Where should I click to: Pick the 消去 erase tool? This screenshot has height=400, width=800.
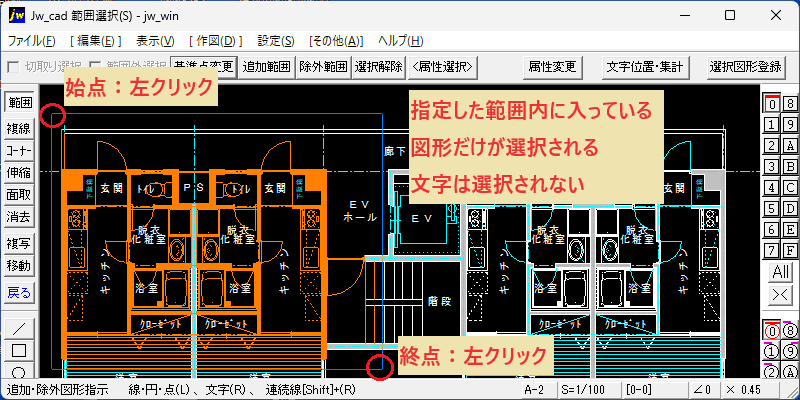tap(19, 218)
